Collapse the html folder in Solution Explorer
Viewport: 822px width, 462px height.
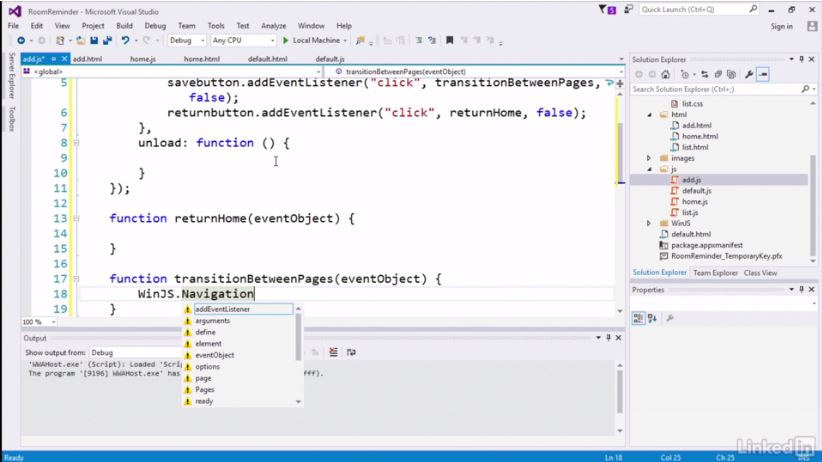[650, 114]
